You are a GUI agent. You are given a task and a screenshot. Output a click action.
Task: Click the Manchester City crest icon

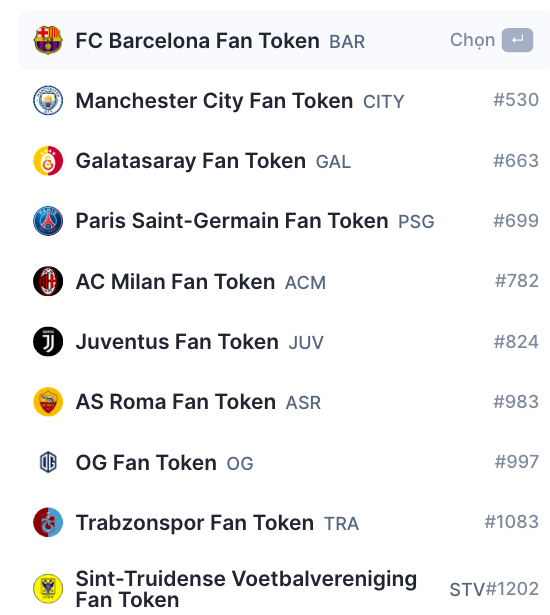point(48,100)
